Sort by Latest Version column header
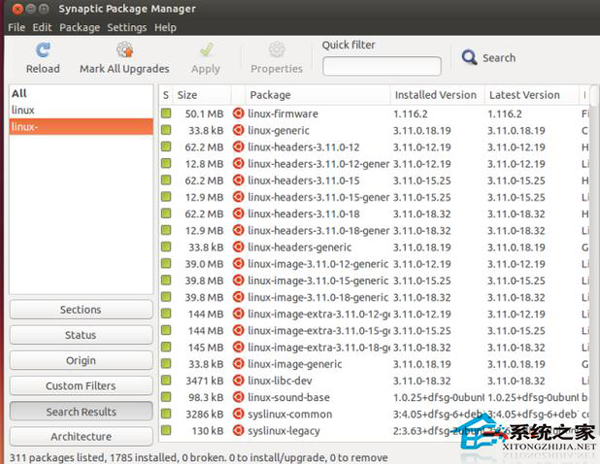The width and height of the screenshot is (600, 464). pos(532,95)
